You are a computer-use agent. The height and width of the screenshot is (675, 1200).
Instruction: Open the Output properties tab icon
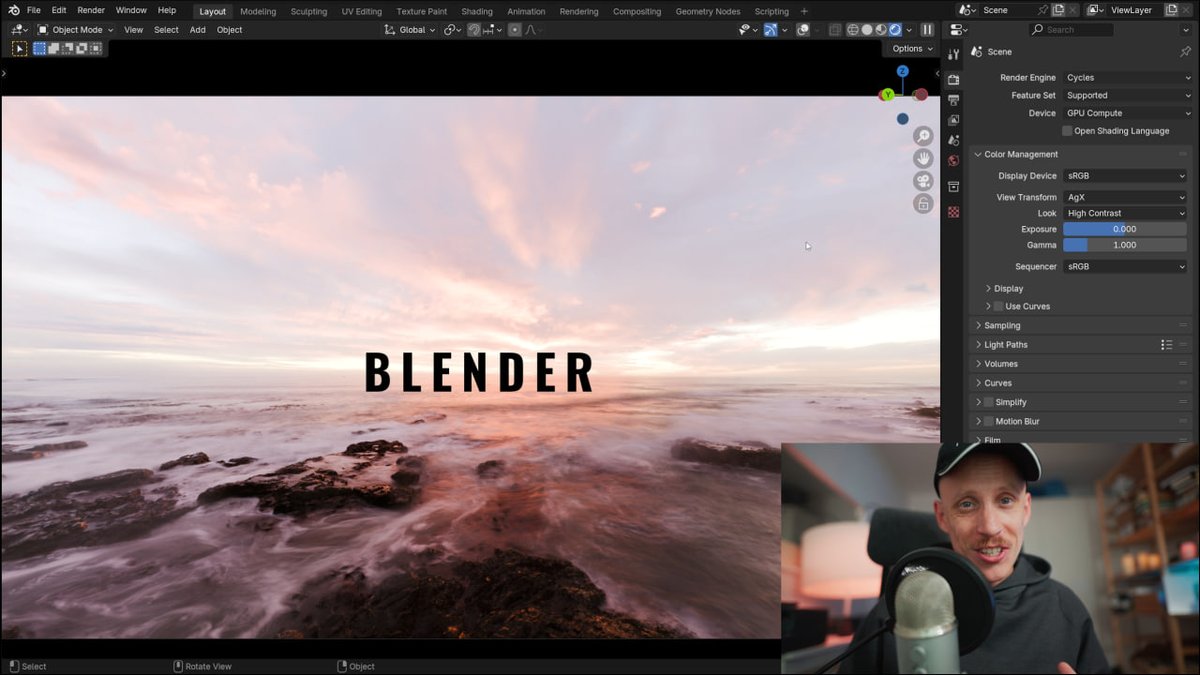coord(953,100)
